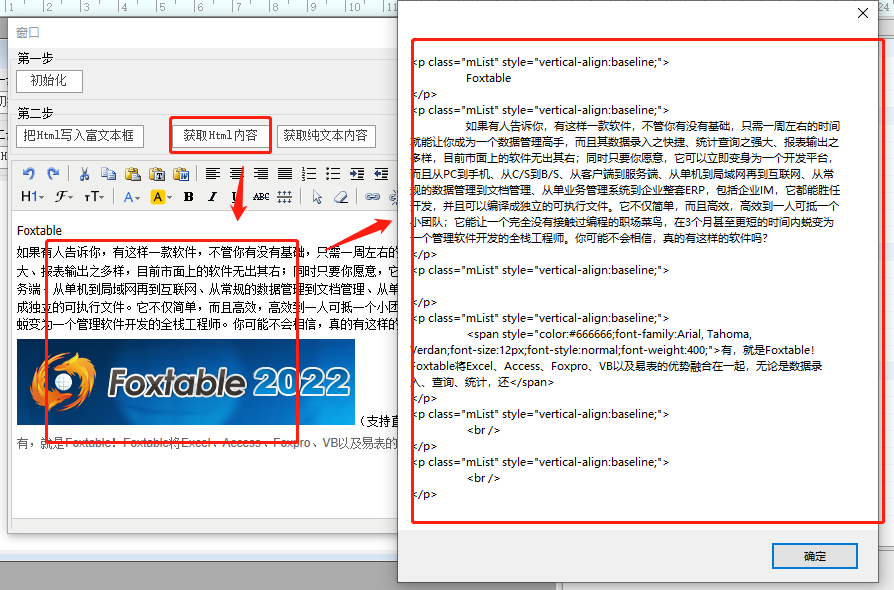
Task: Click 获取纯文本内容 button
Action: click(326, 136)
